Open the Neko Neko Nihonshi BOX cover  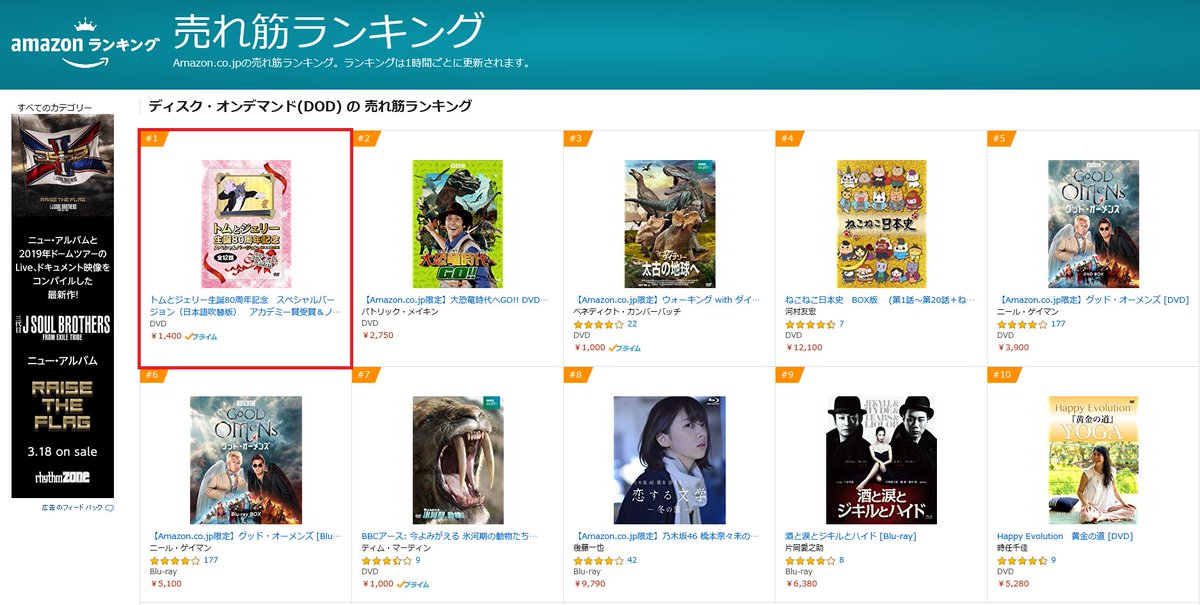click(x=882, y=224)
